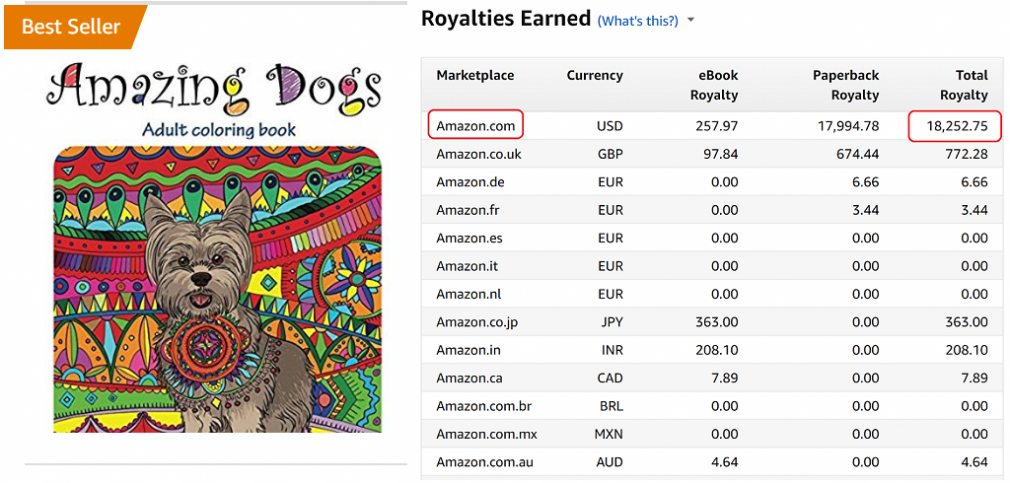Viewport: 1010px width, 483px height.
Task: Click the Amazon.de marketplace entry
Action: coord(470,182)
